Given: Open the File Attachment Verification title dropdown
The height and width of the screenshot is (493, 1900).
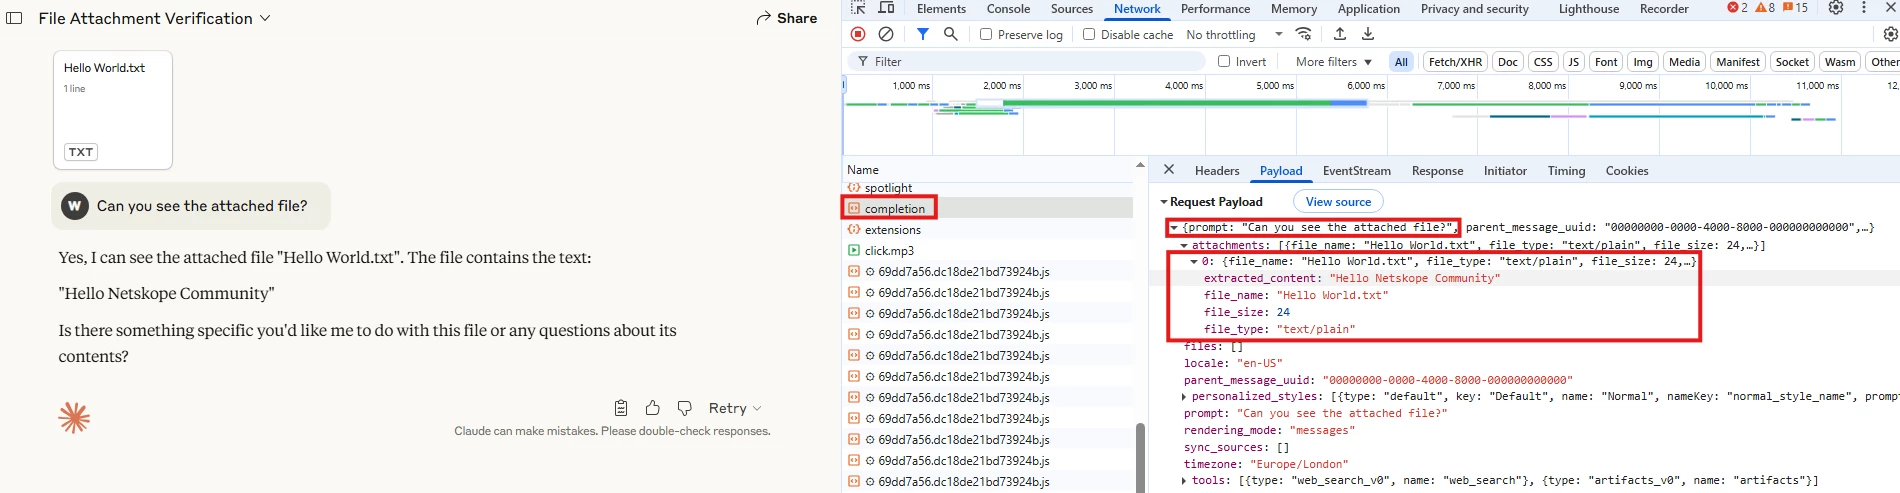Looking at the screenshot, I should tap(154, 18).
